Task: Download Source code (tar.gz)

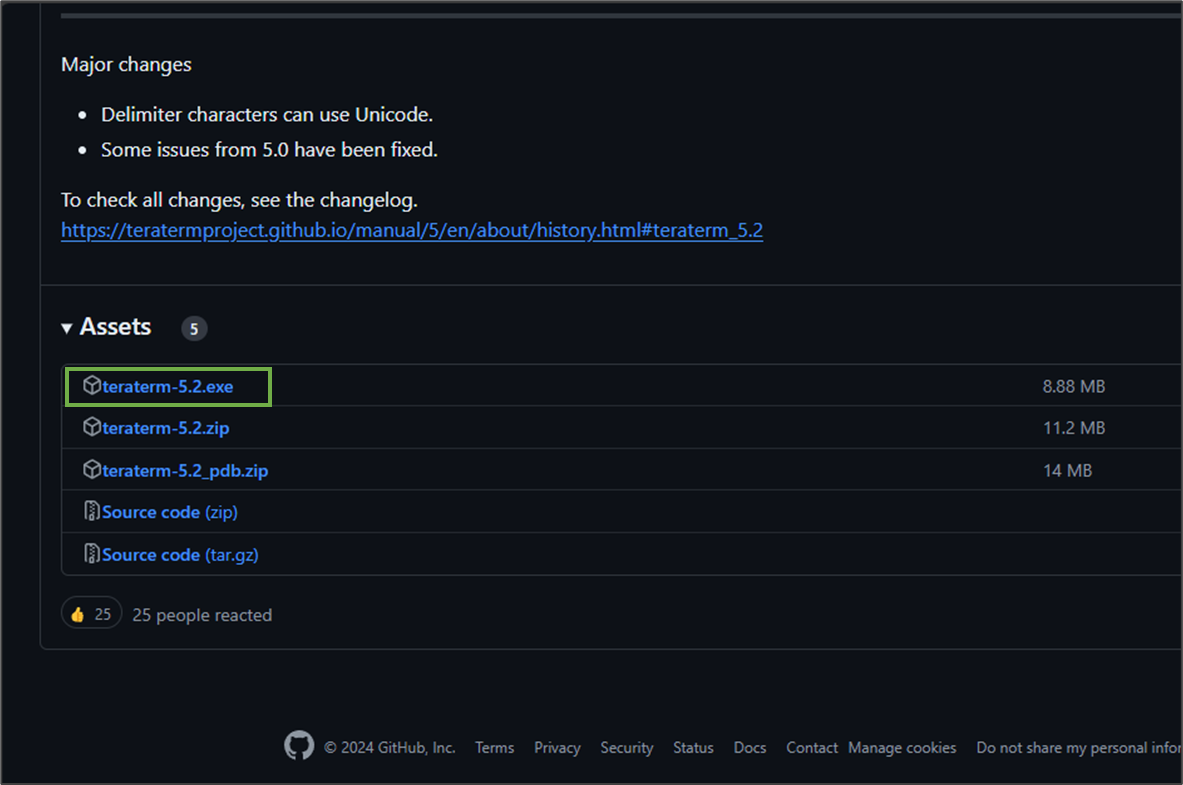Action: point(180,555)
